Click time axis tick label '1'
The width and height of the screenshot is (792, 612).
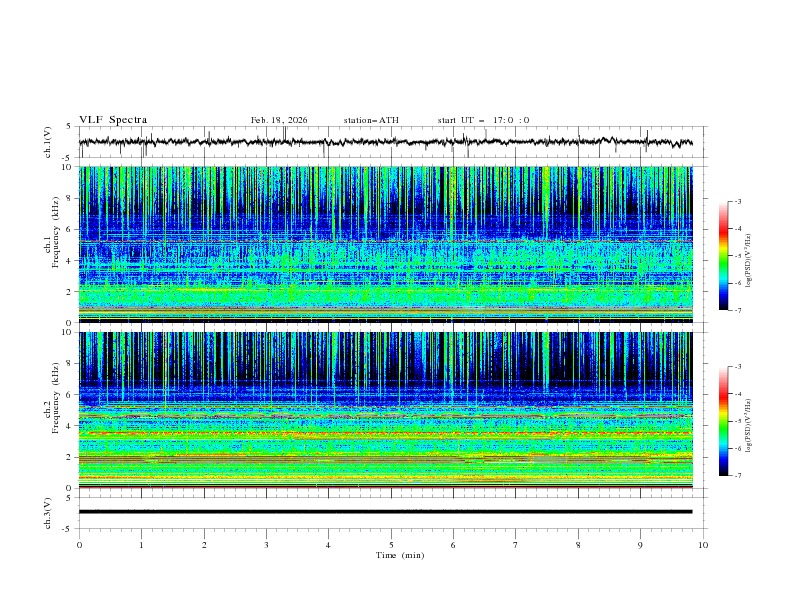[141, 545]
